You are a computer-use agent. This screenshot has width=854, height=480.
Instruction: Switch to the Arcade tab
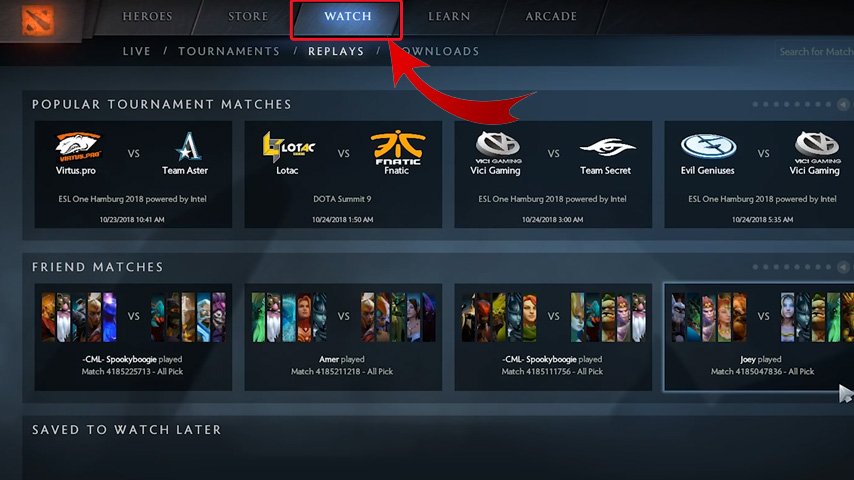551,16
